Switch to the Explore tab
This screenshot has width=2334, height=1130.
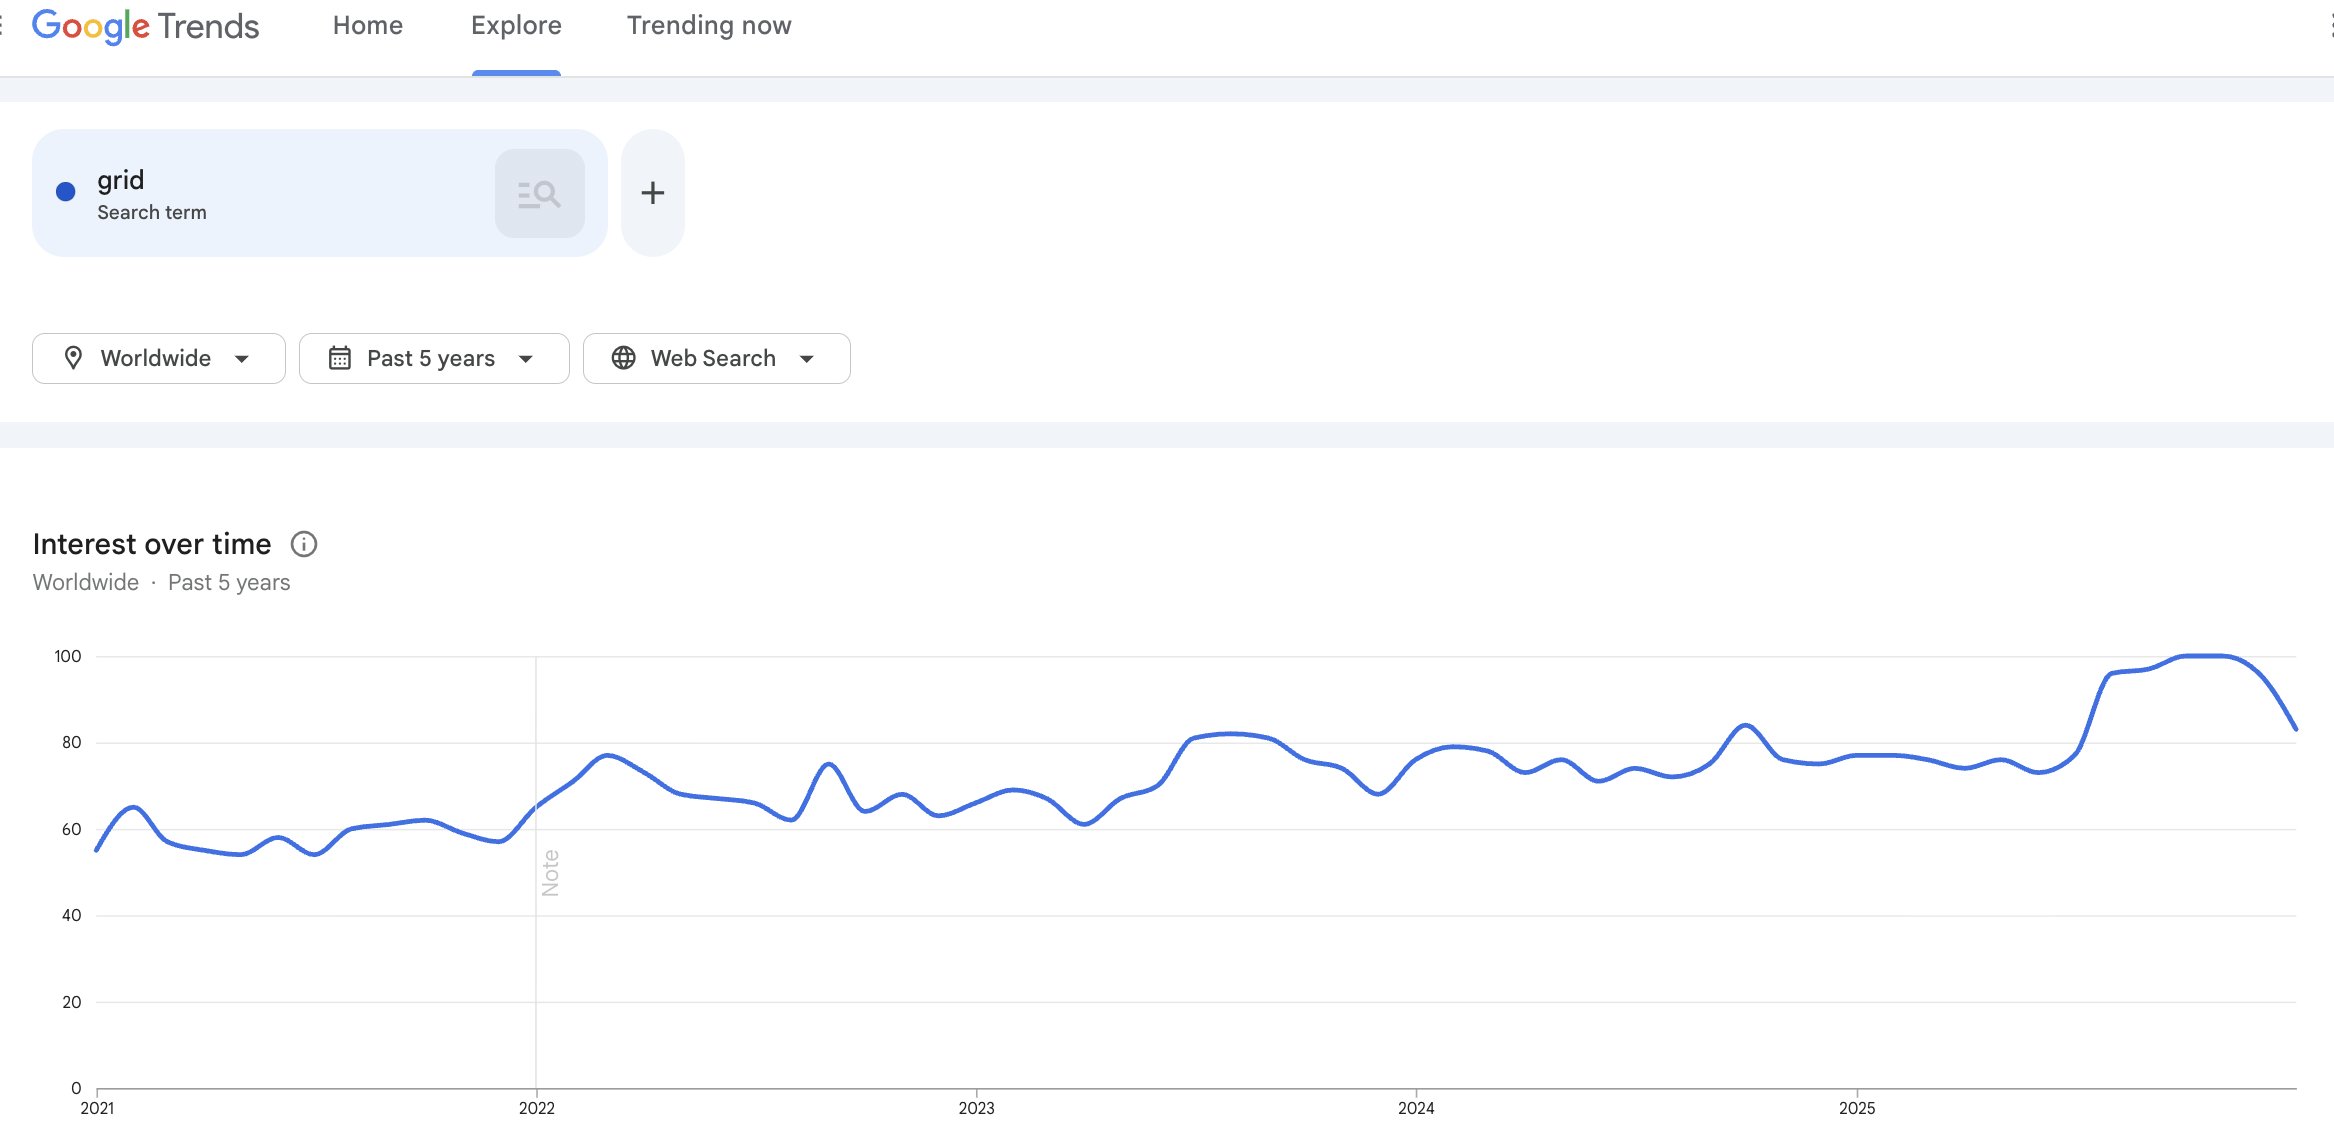point(516,26)
